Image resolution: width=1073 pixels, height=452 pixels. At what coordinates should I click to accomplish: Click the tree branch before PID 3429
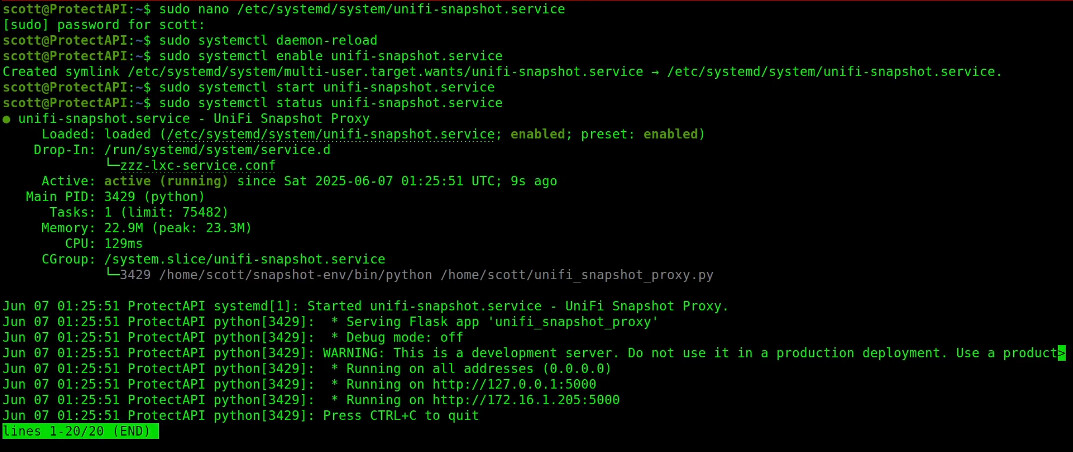click(x=112, y=275)
